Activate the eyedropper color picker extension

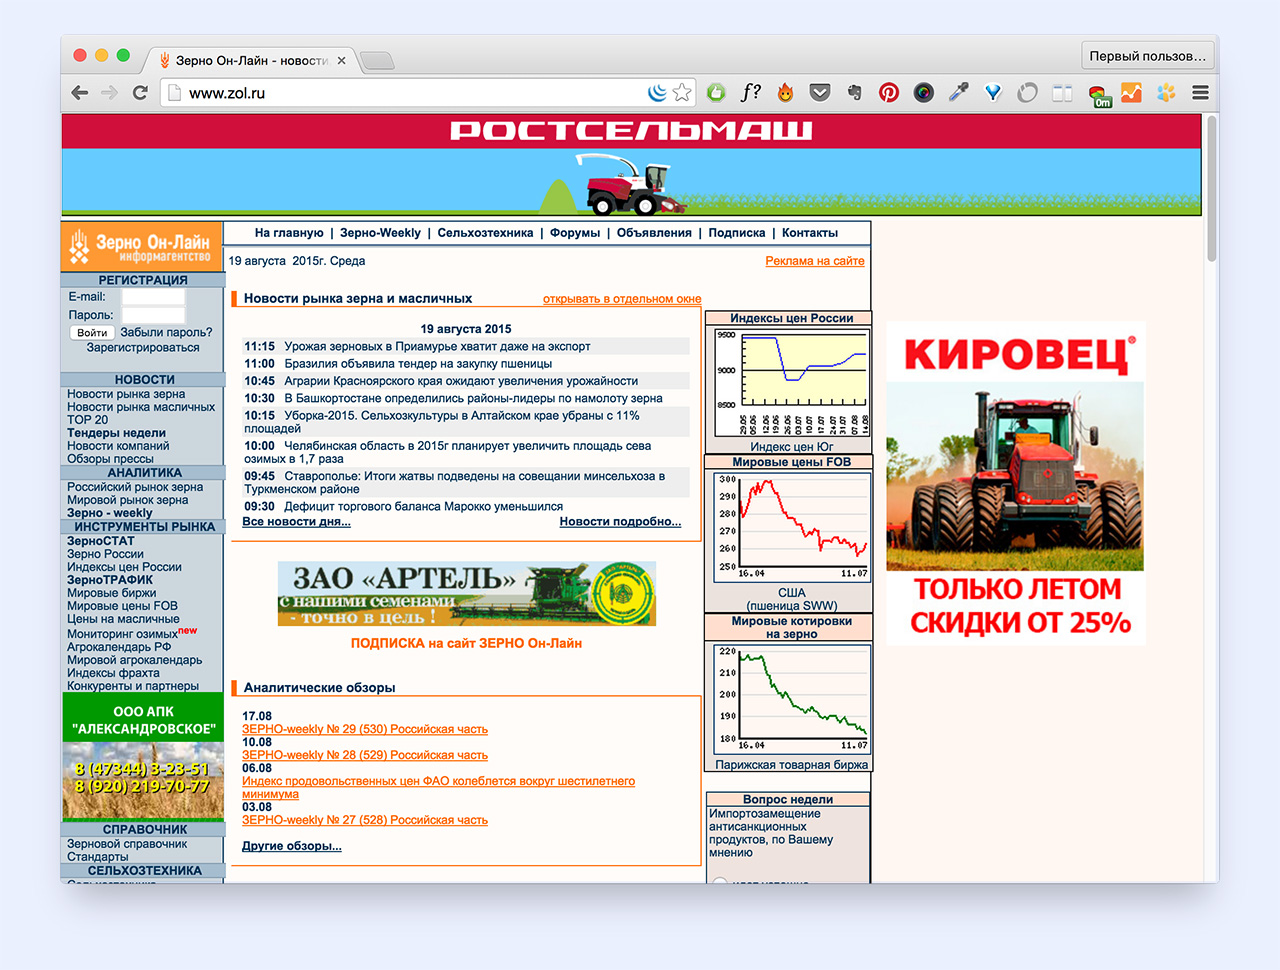coord(958,93)
